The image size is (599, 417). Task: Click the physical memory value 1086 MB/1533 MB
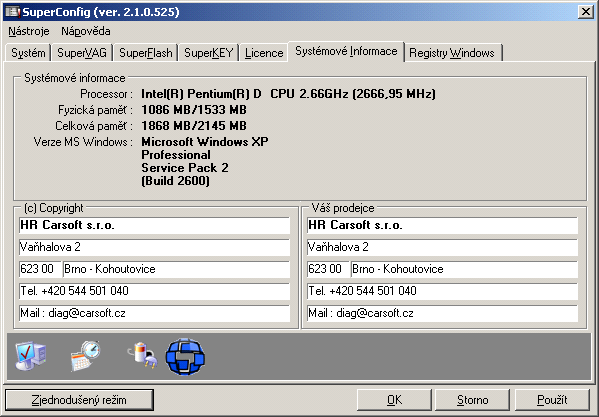click(194, 110)
